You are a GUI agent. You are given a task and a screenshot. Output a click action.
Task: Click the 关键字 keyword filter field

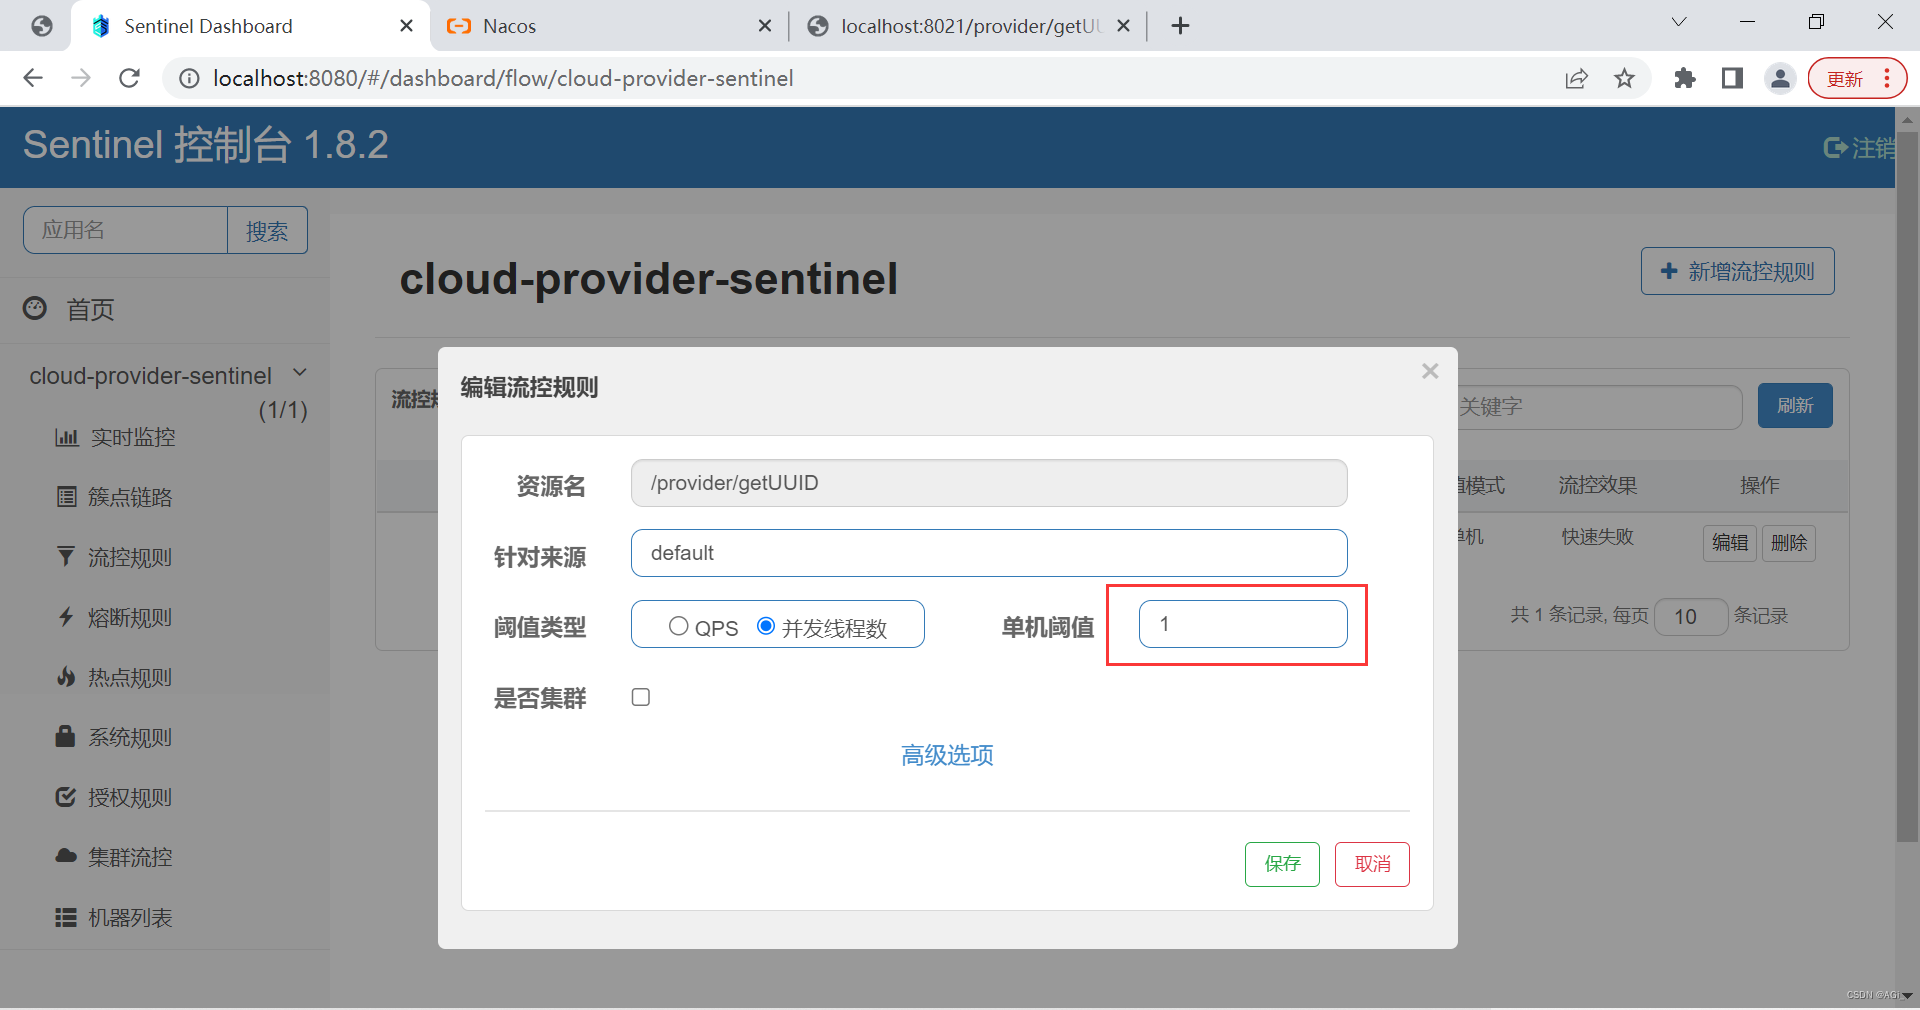point(1598,406)
